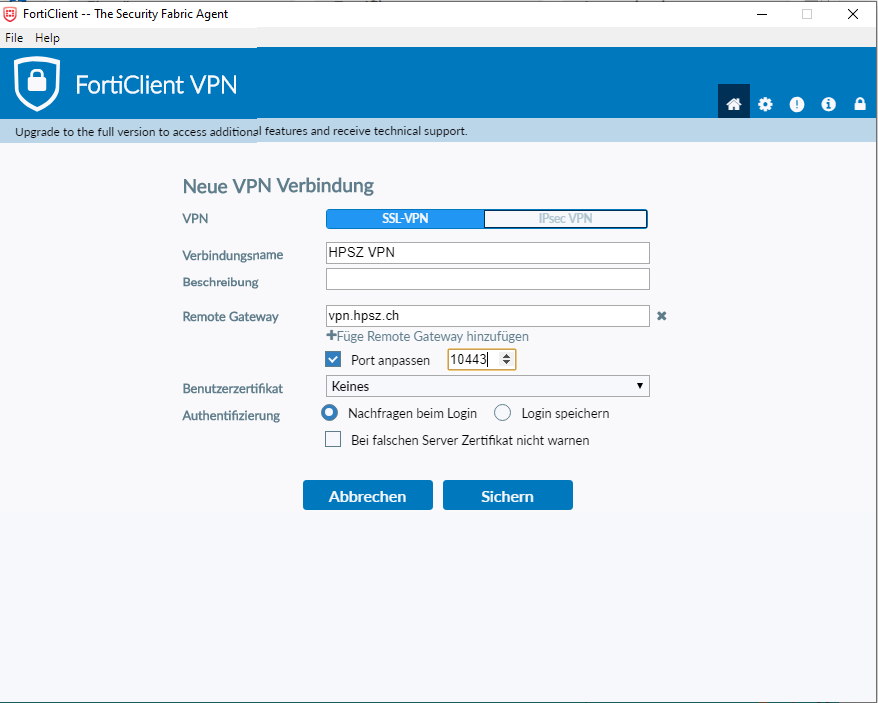Screen dimensions: 878x703
Task: Click the port number stepper arrows
Action: pyautogui.click(x=506, y=360)
